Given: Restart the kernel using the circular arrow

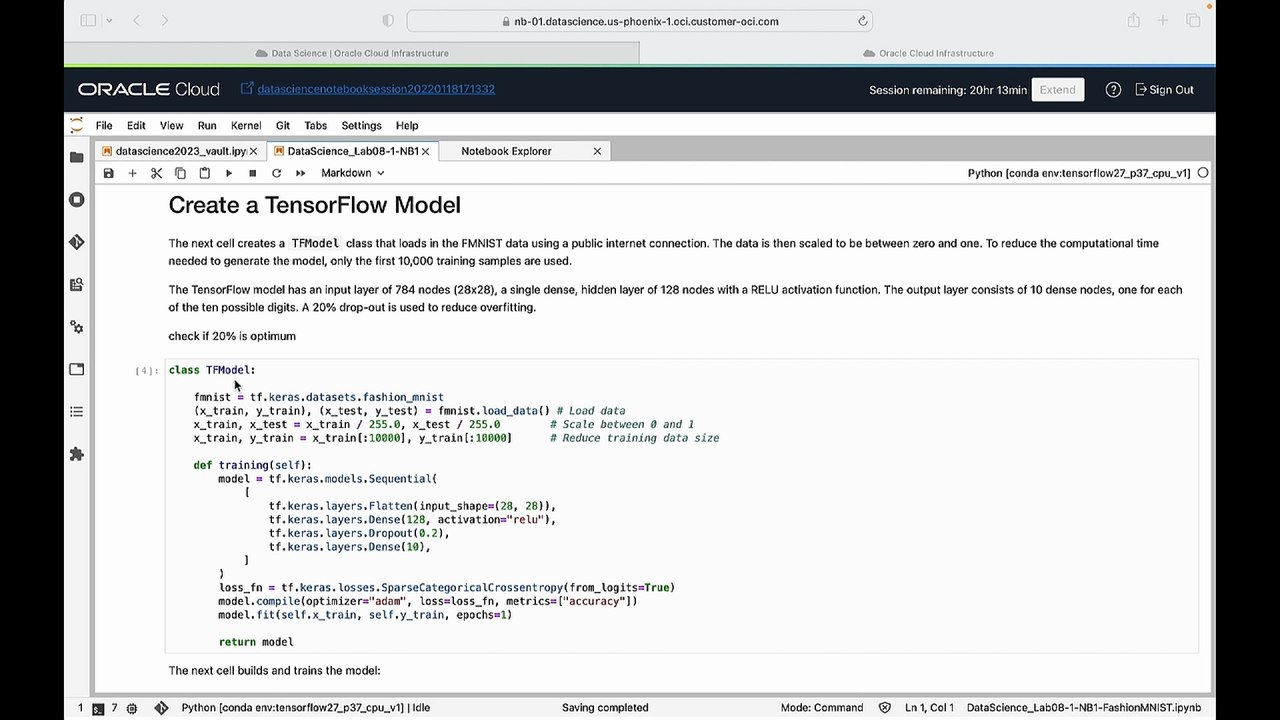Looking at the screenshot, I should [276, 173].
